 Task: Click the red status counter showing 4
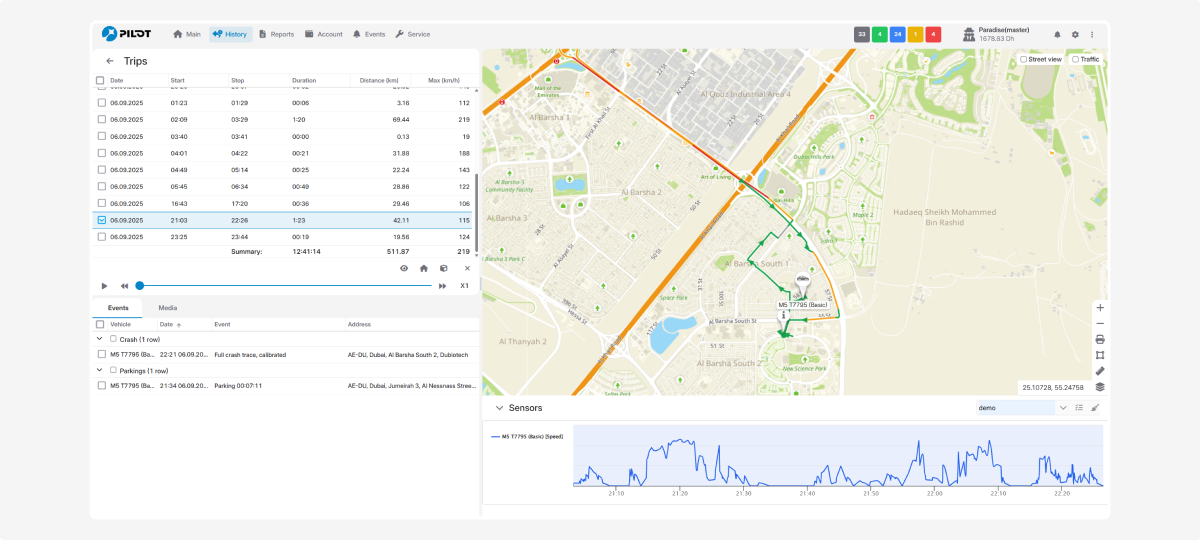pos(933,34)
